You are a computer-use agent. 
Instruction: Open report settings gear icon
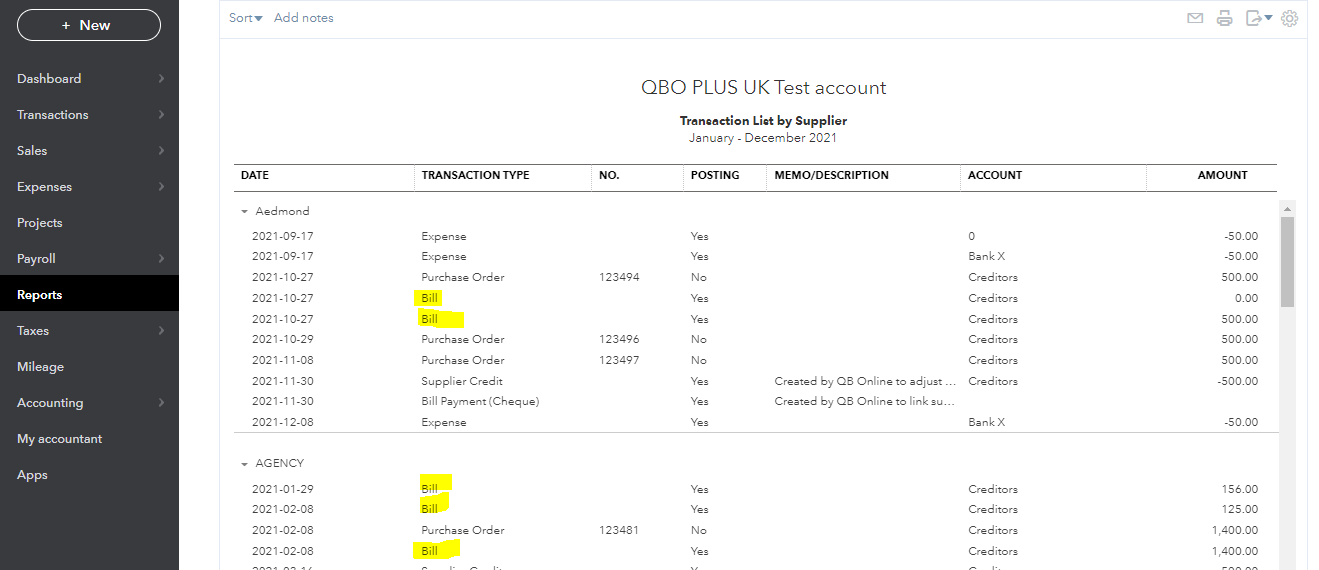[1289, 18]
